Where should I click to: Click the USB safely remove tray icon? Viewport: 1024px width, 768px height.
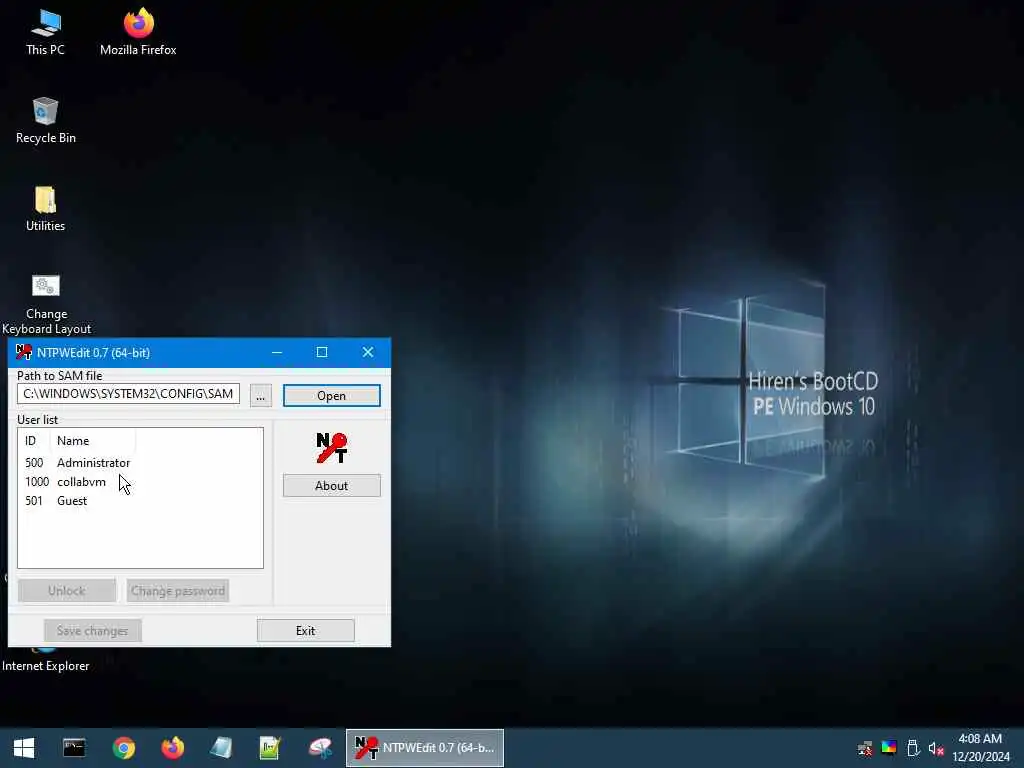(913, 748)
